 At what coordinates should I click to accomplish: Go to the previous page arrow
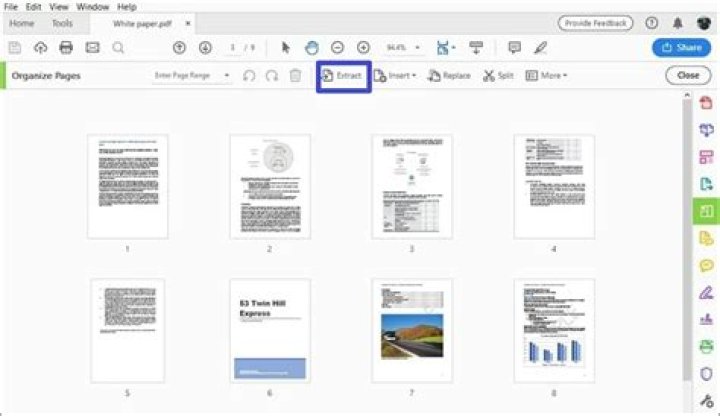(x=179, y=47)
